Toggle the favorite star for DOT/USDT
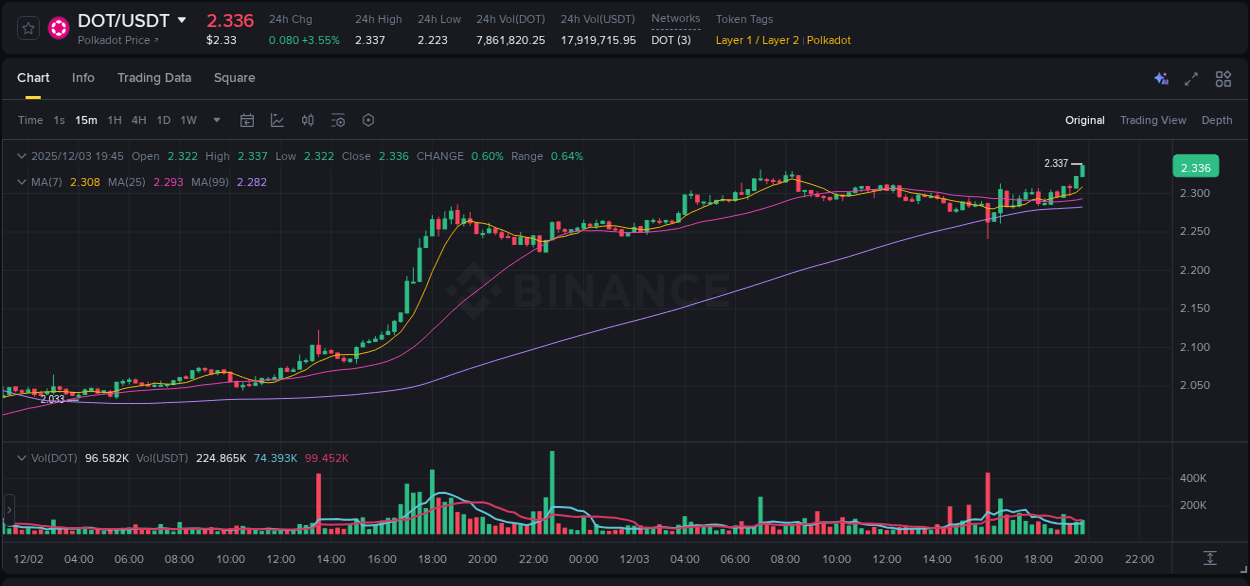 tap(27, 27)
